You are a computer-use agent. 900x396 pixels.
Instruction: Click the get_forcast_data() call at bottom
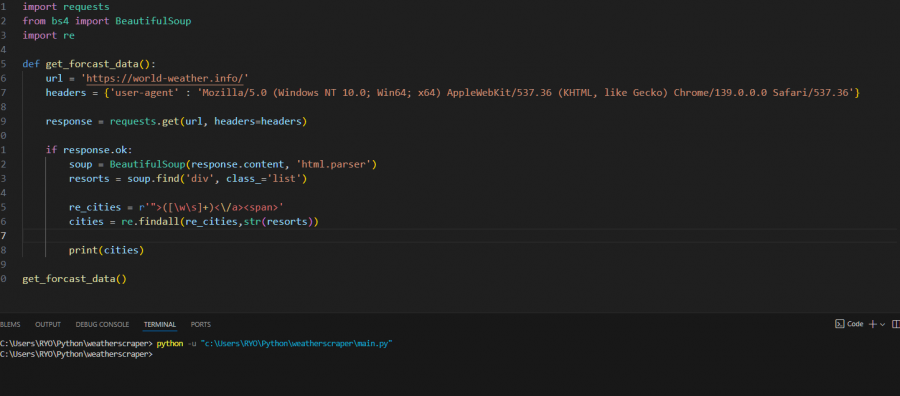[75, 279]
